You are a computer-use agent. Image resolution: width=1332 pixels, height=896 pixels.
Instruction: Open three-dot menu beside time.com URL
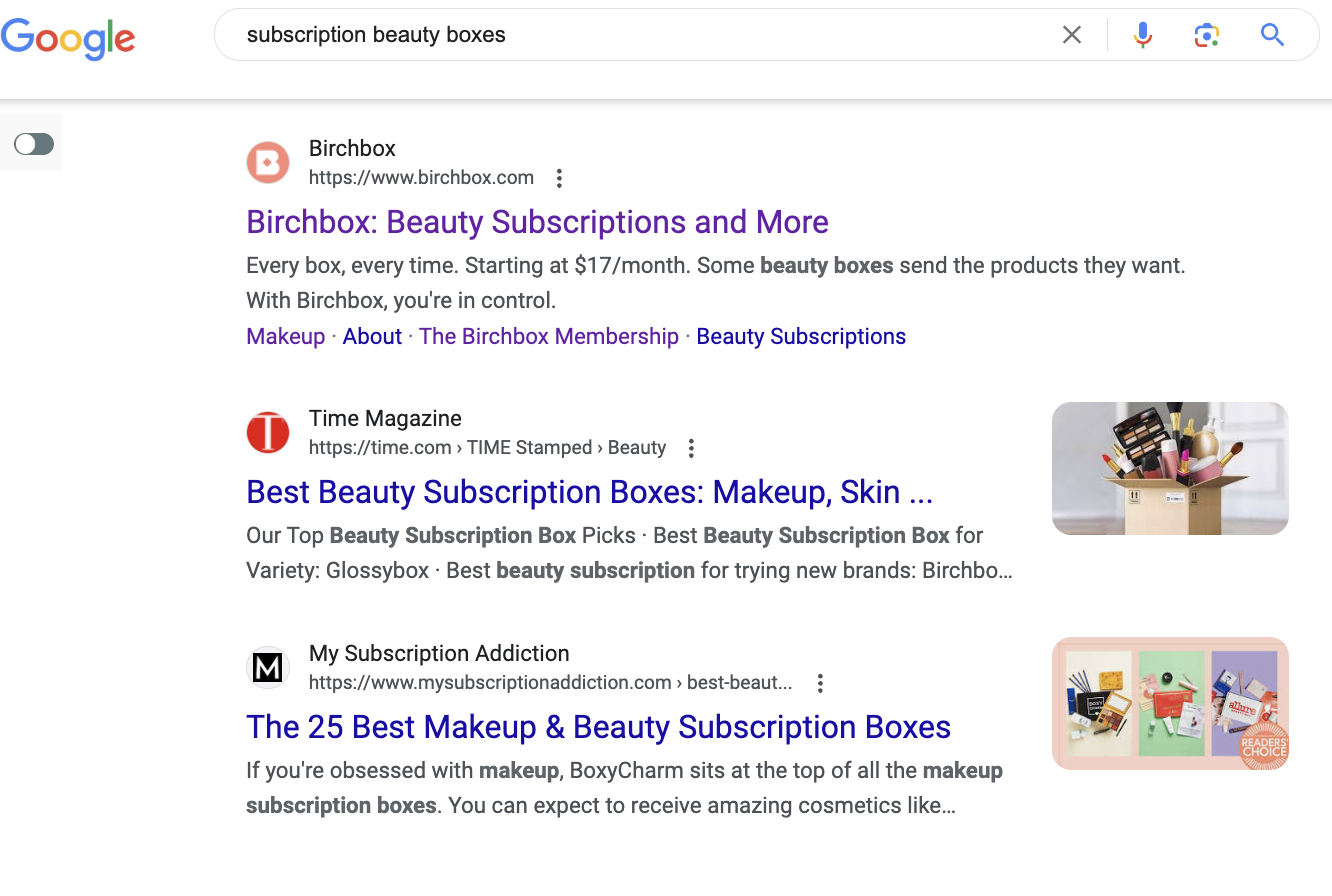pos(691,448)
